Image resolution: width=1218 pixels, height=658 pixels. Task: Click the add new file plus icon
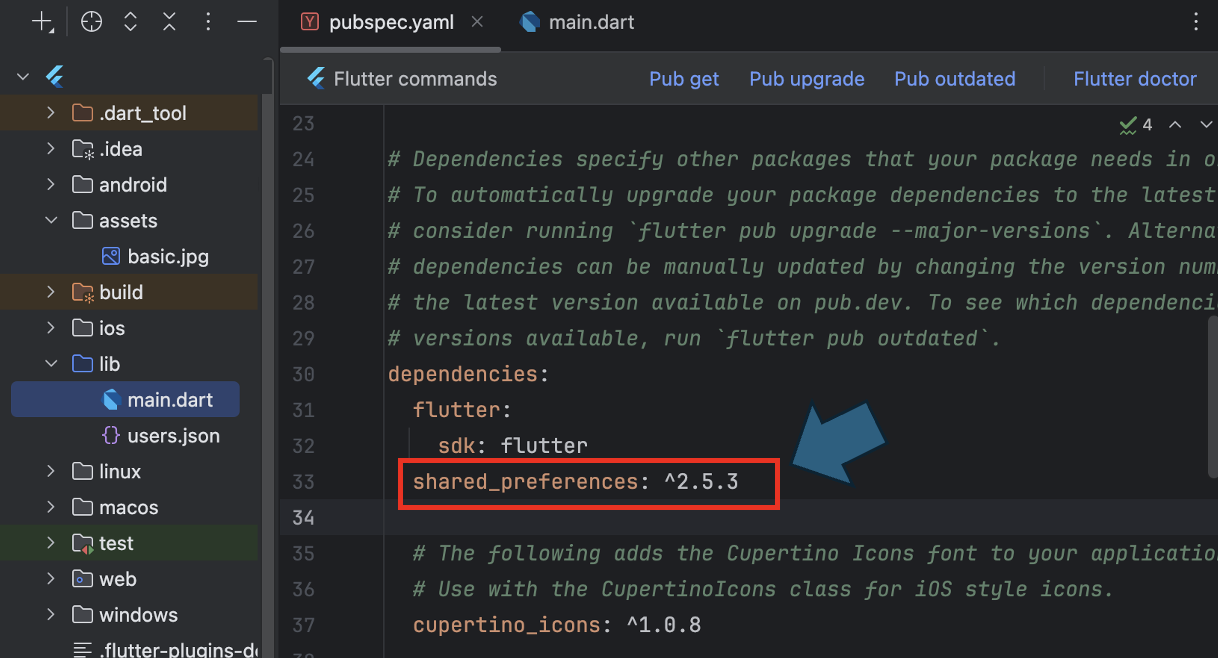(x=42, y=22)
